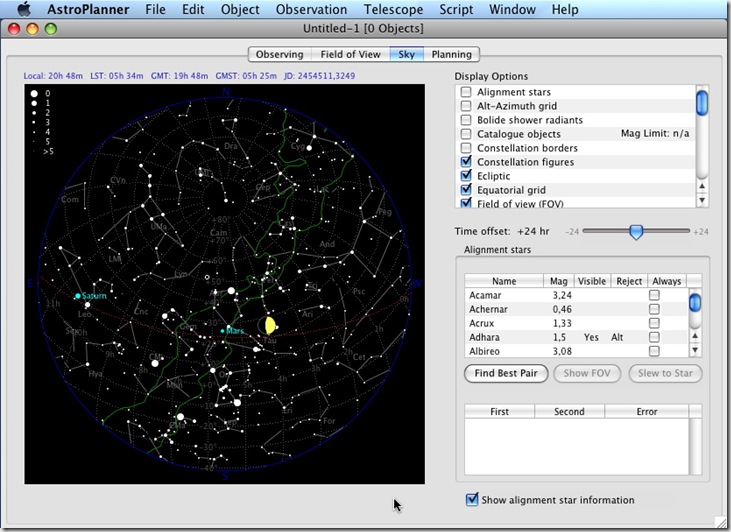Click the Second column header
This screenshot has height=532, width=731.
(x=569, y=411)
